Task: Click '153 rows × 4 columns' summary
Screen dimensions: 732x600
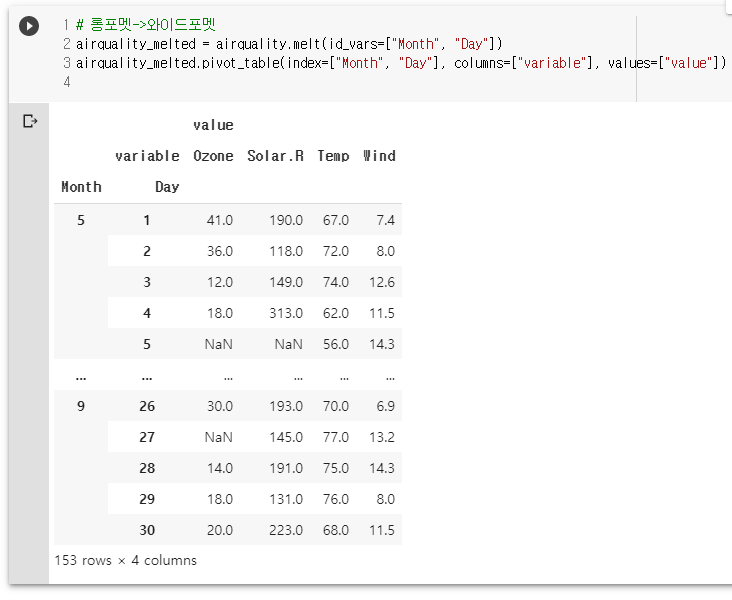Action: point(126,560)
